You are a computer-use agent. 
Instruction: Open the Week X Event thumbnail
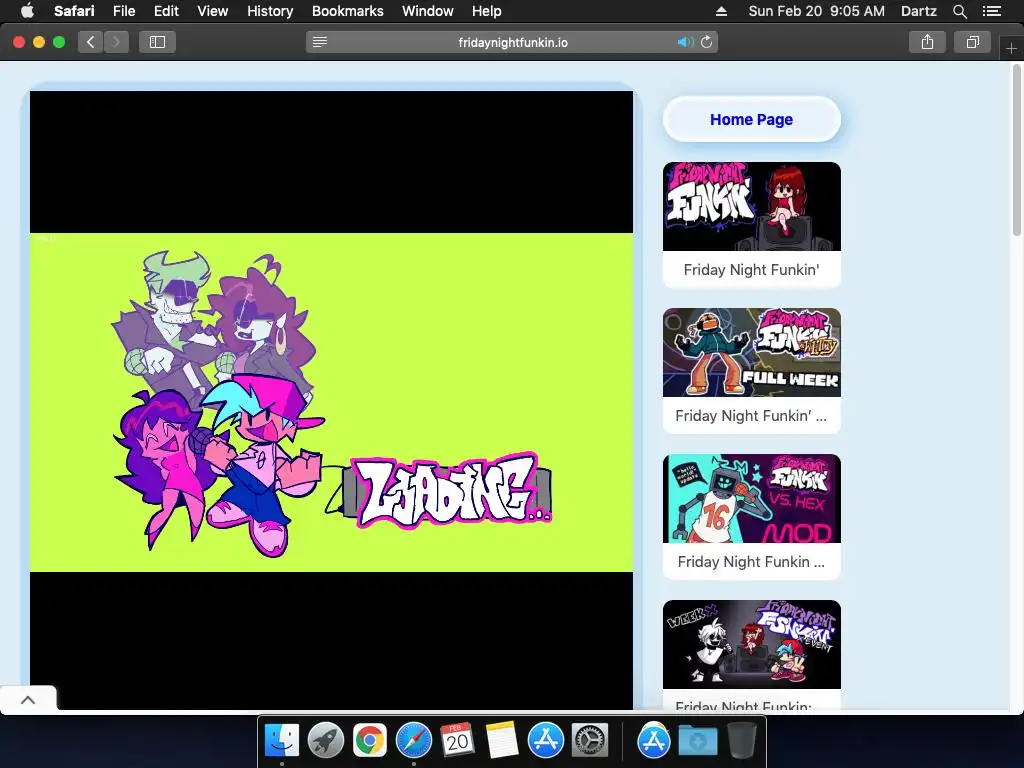752,645
